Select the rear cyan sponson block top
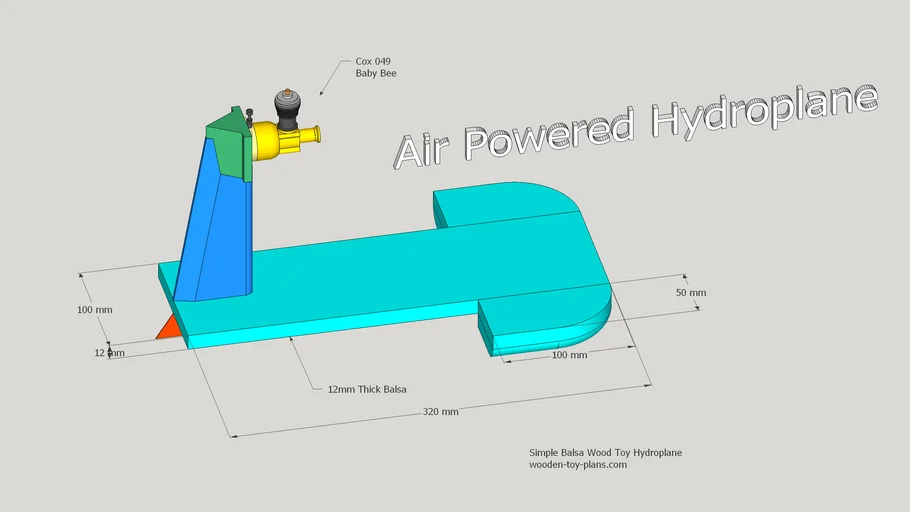 tap(480, 203)
